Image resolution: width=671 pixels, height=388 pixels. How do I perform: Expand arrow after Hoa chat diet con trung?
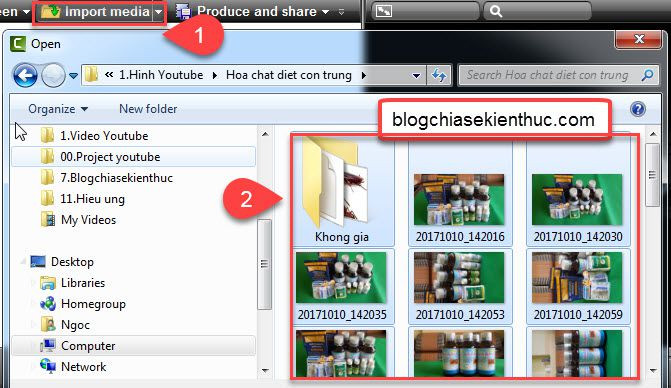click(363, 75)
